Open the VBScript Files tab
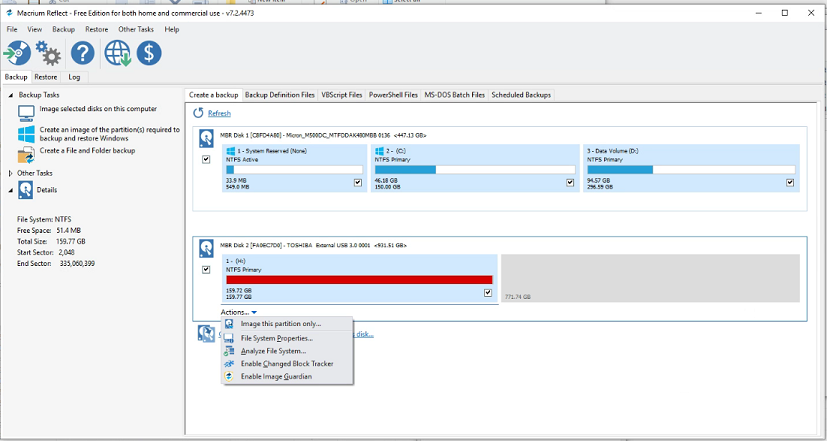827x441 pixels. click(x=342, y=95)
